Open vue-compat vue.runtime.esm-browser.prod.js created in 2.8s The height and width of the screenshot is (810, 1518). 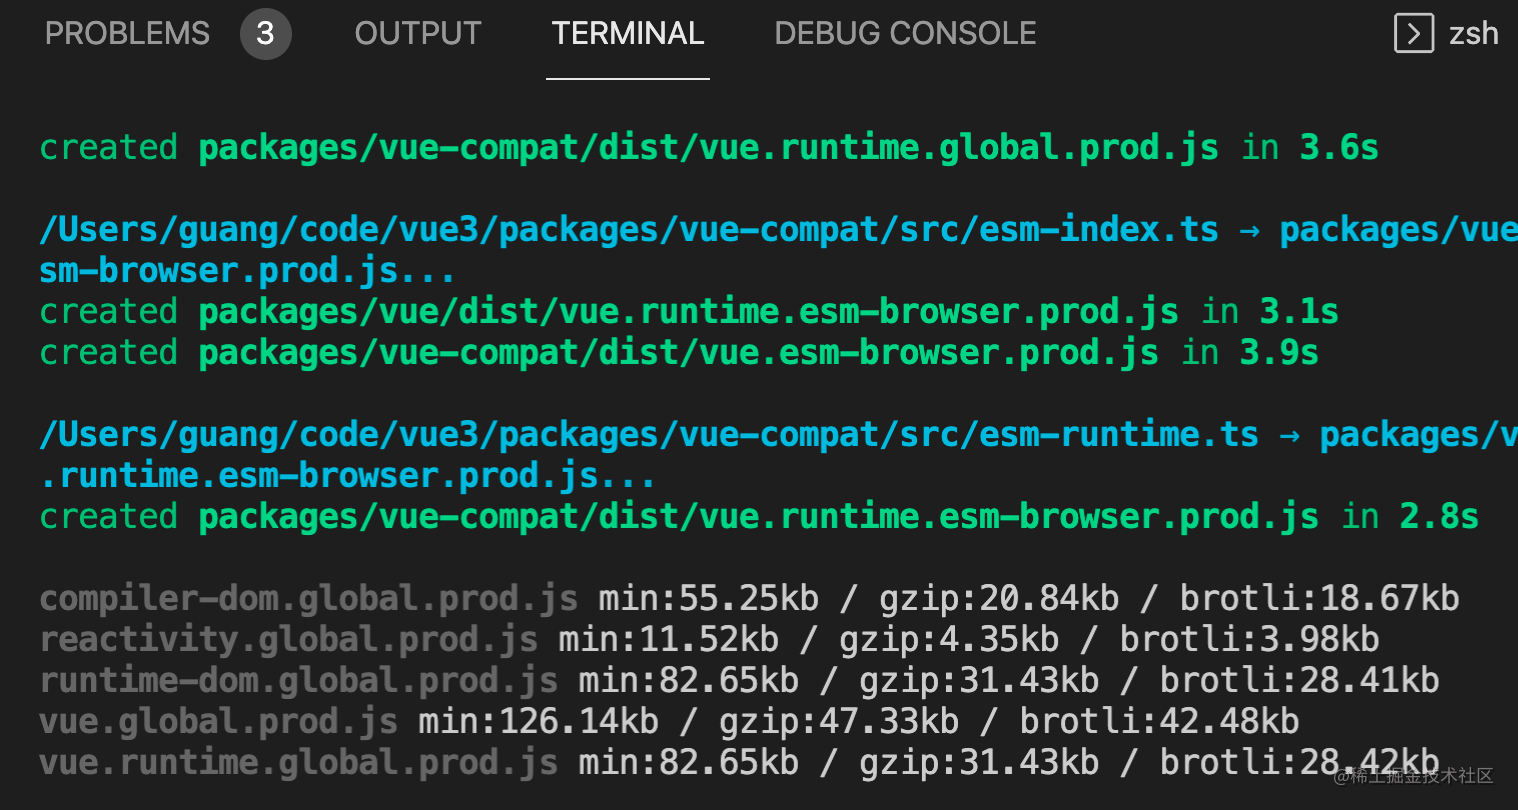click(758, 517)
